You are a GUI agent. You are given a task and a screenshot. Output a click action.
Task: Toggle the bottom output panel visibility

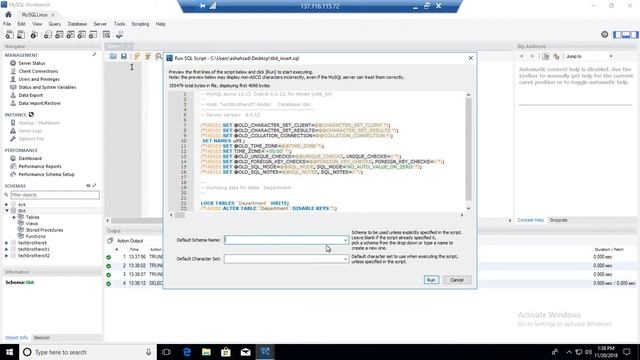[x=626, y=35]
